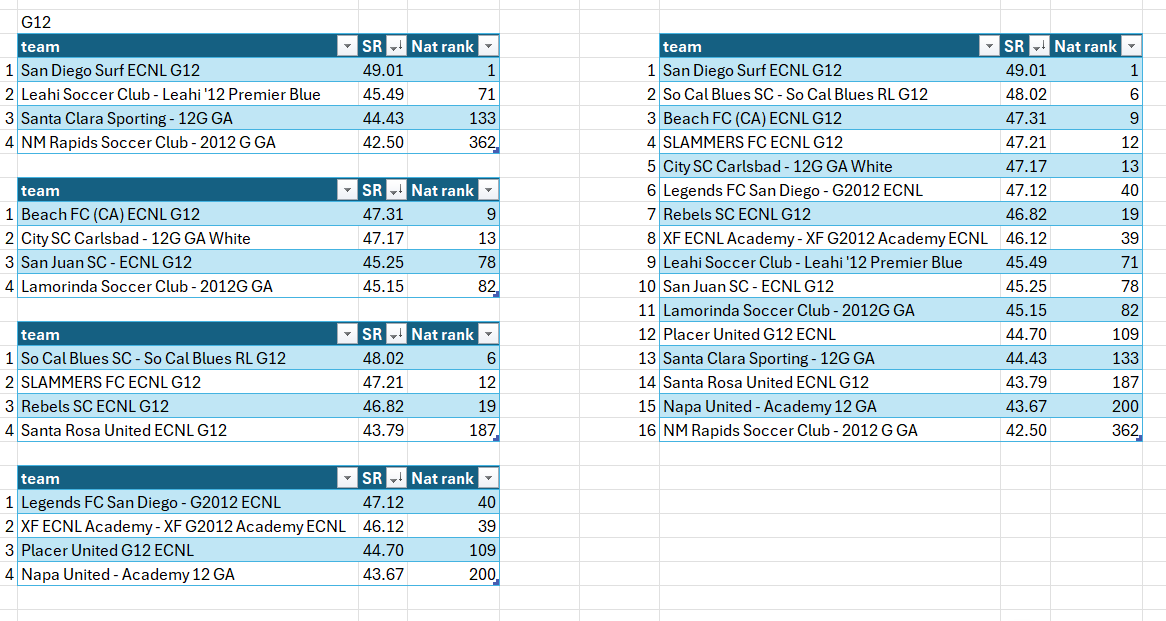Select Lamorinda Soccer Club cell in four-team table
The image size is (1166, 621).
pyautogui.click(x=146, y=286)
